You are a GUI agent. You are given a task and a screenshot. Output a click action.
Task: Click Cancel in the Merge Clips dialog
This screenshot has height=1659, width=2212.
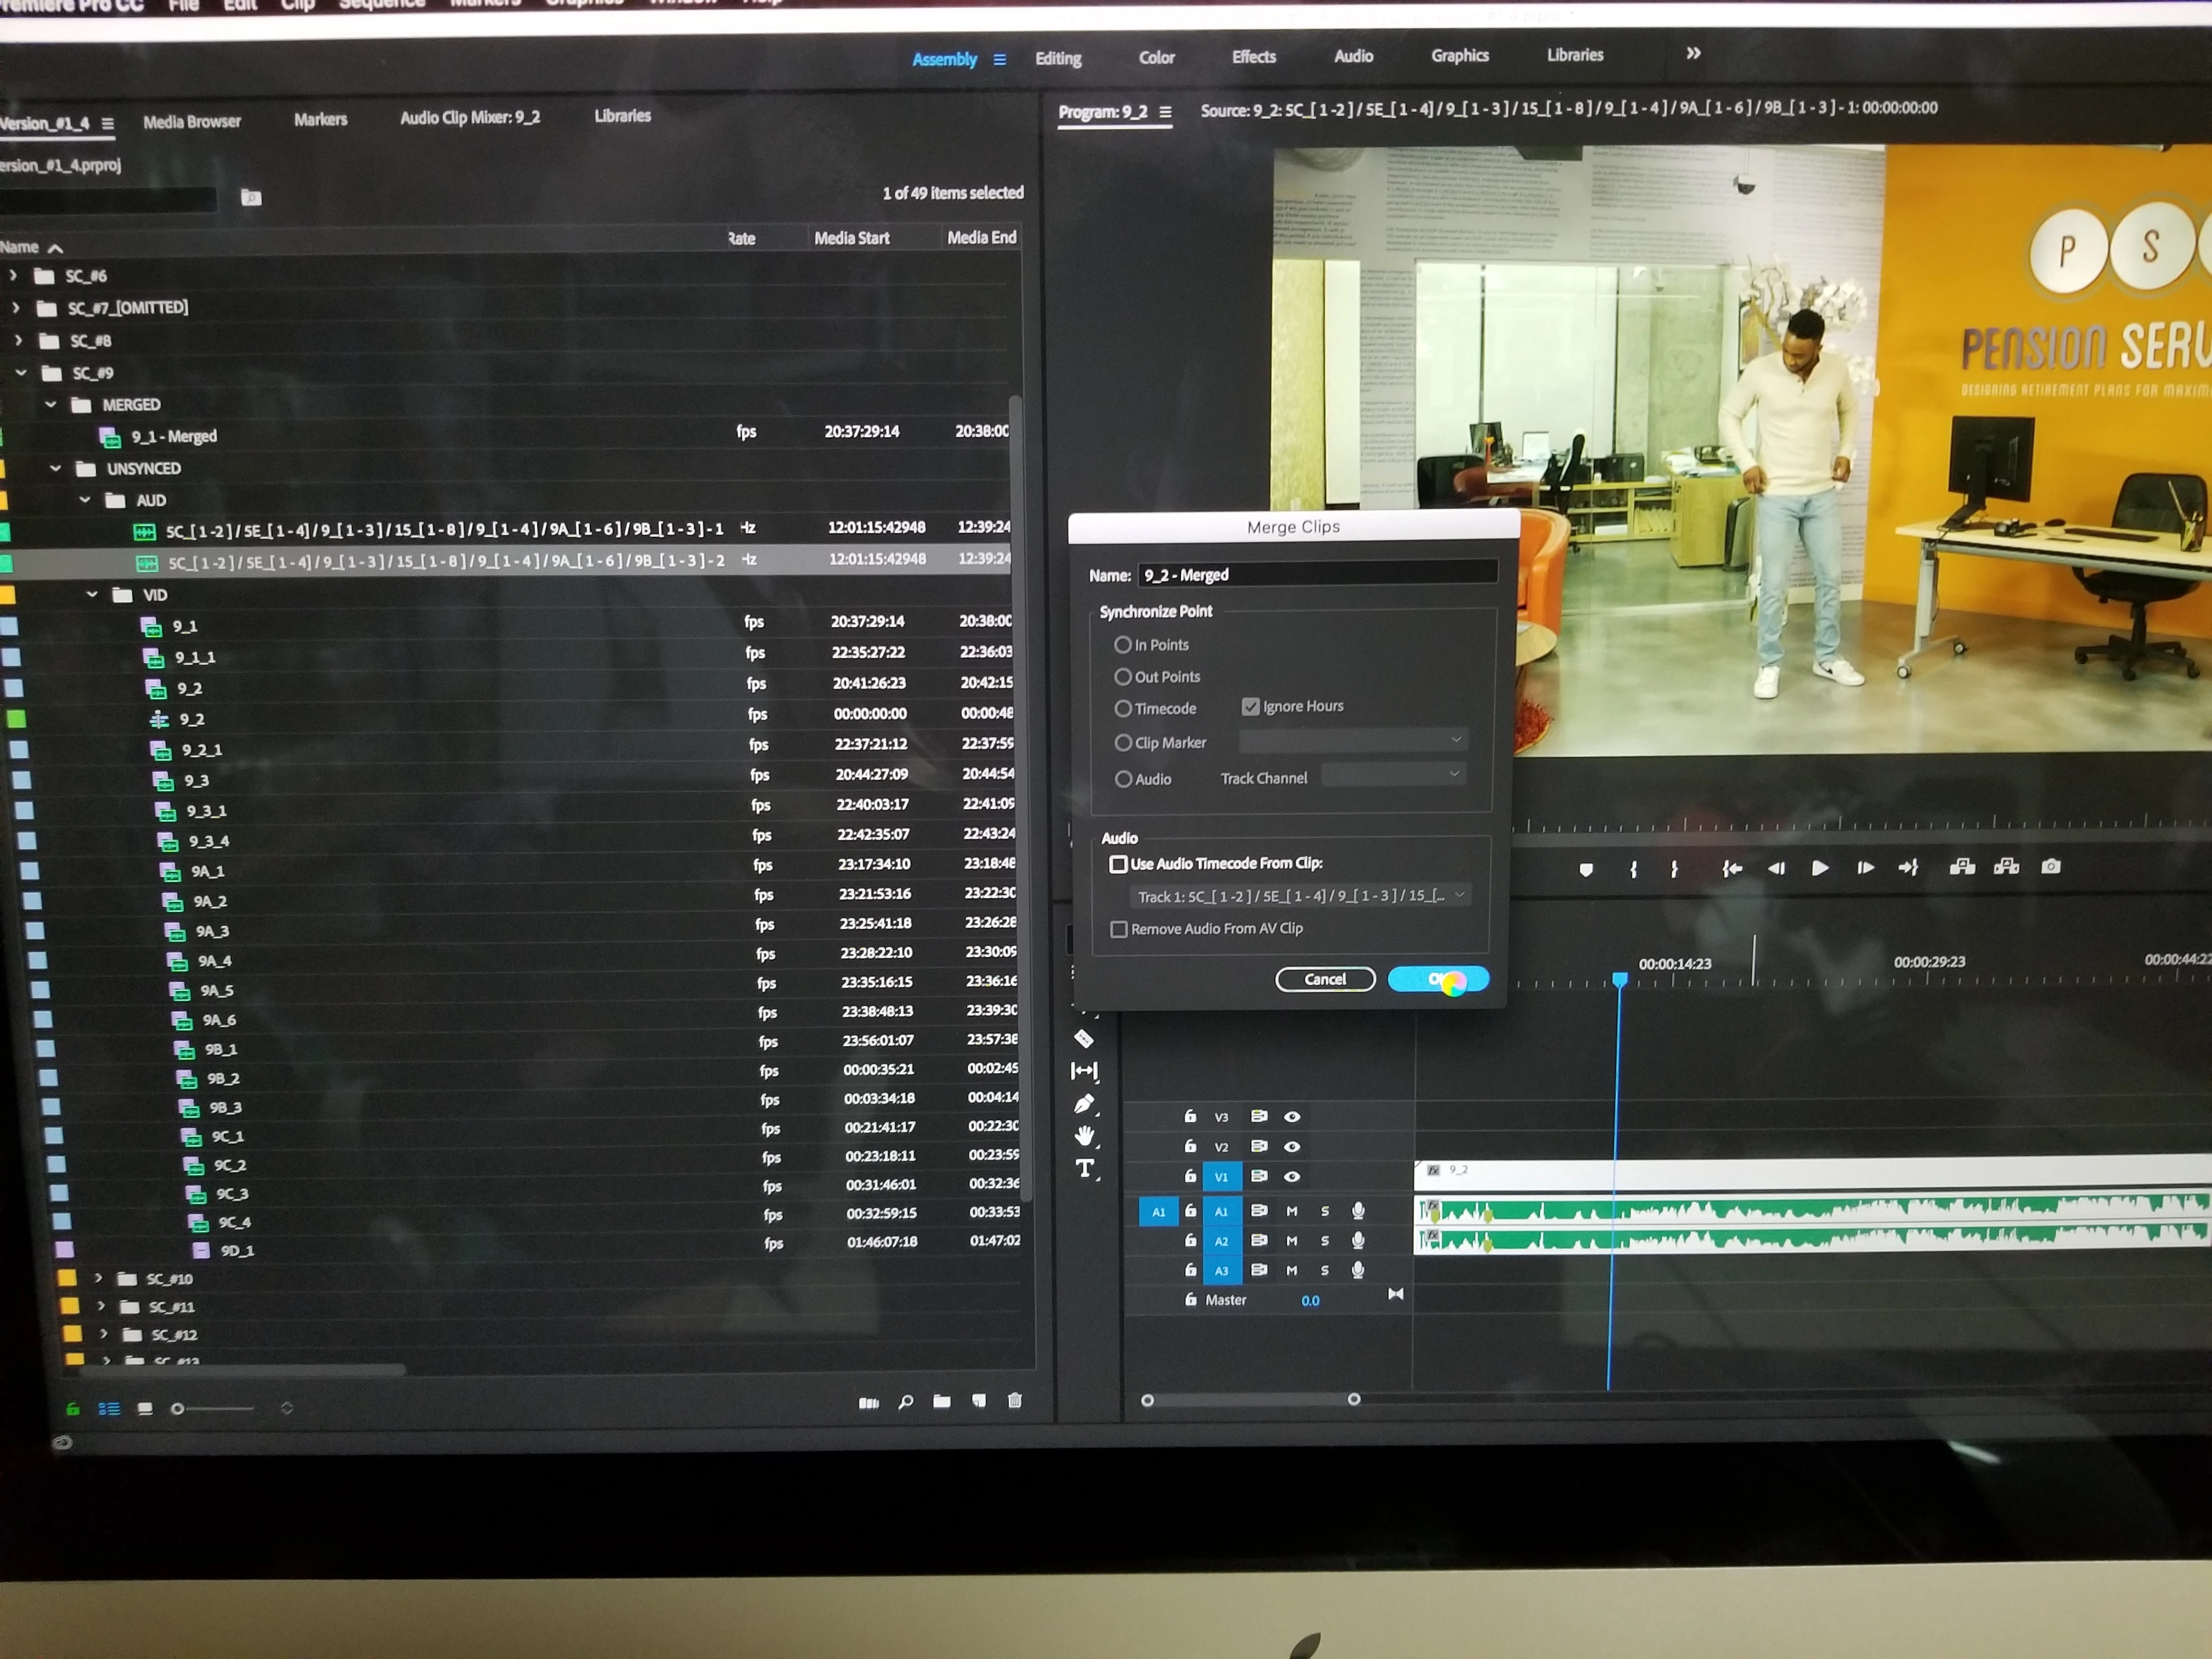pyautogui.click(x=1325, y=979)
